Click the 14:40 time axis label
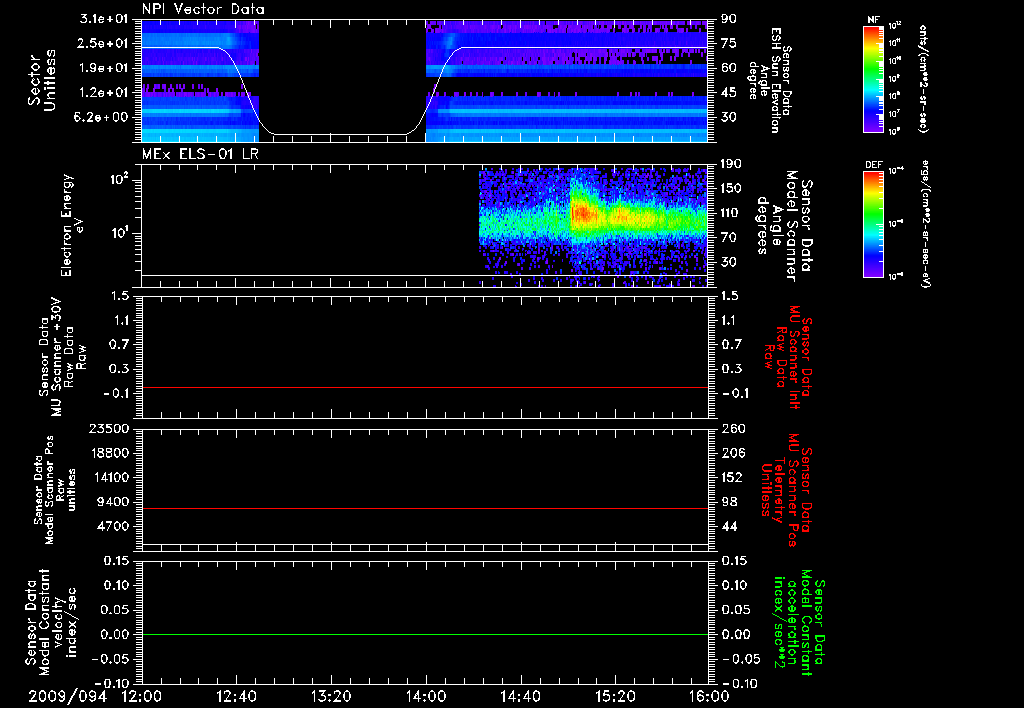 click(x=520, y=696)
